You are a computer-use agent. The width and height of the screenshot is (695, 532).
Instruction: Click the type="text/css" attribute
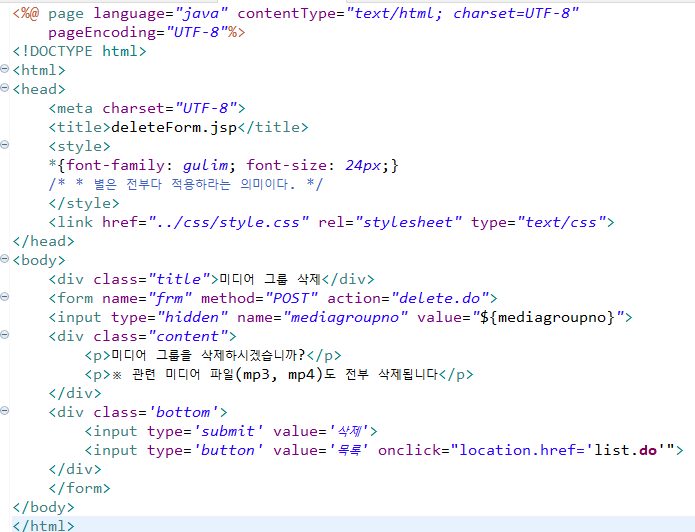tap(538, 223)
